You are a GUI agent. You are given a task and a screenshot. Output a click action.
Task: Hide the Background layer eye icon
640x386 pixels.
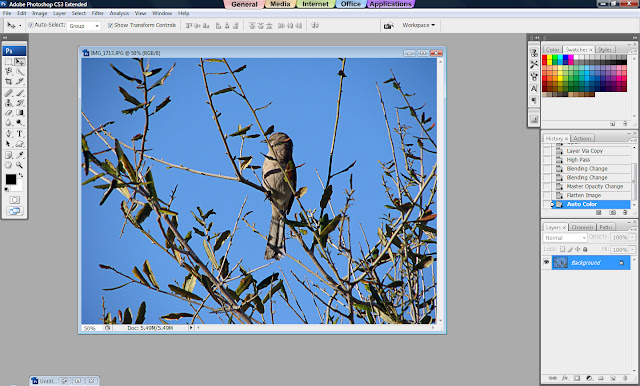point(547,262)
